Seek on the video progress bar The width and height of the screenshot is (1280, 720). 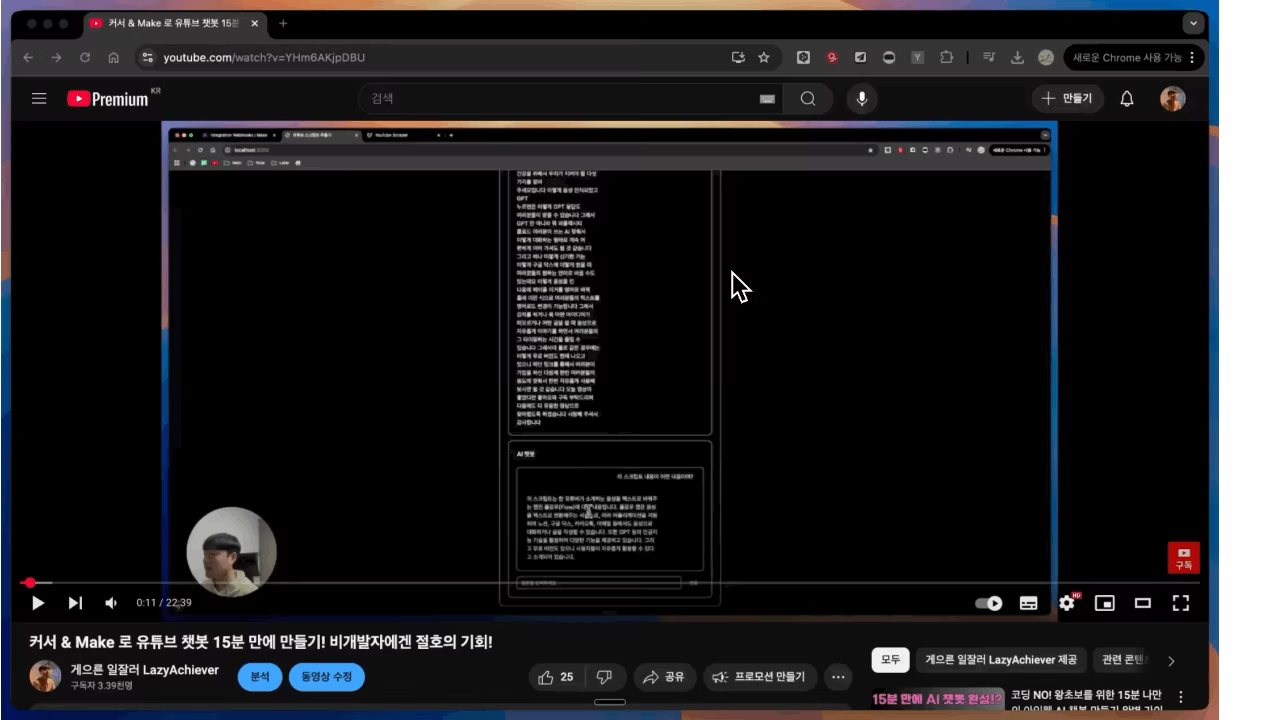[609, 582]
